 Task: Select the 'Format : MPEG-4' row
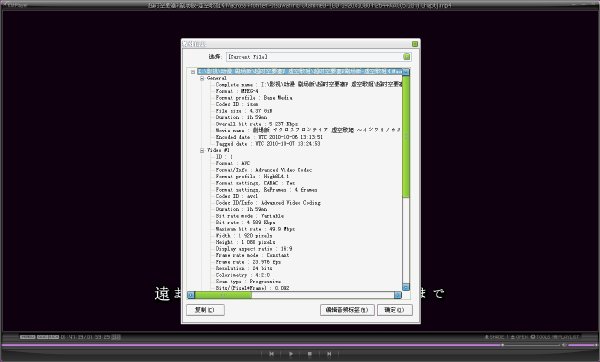tap(237, 91)
